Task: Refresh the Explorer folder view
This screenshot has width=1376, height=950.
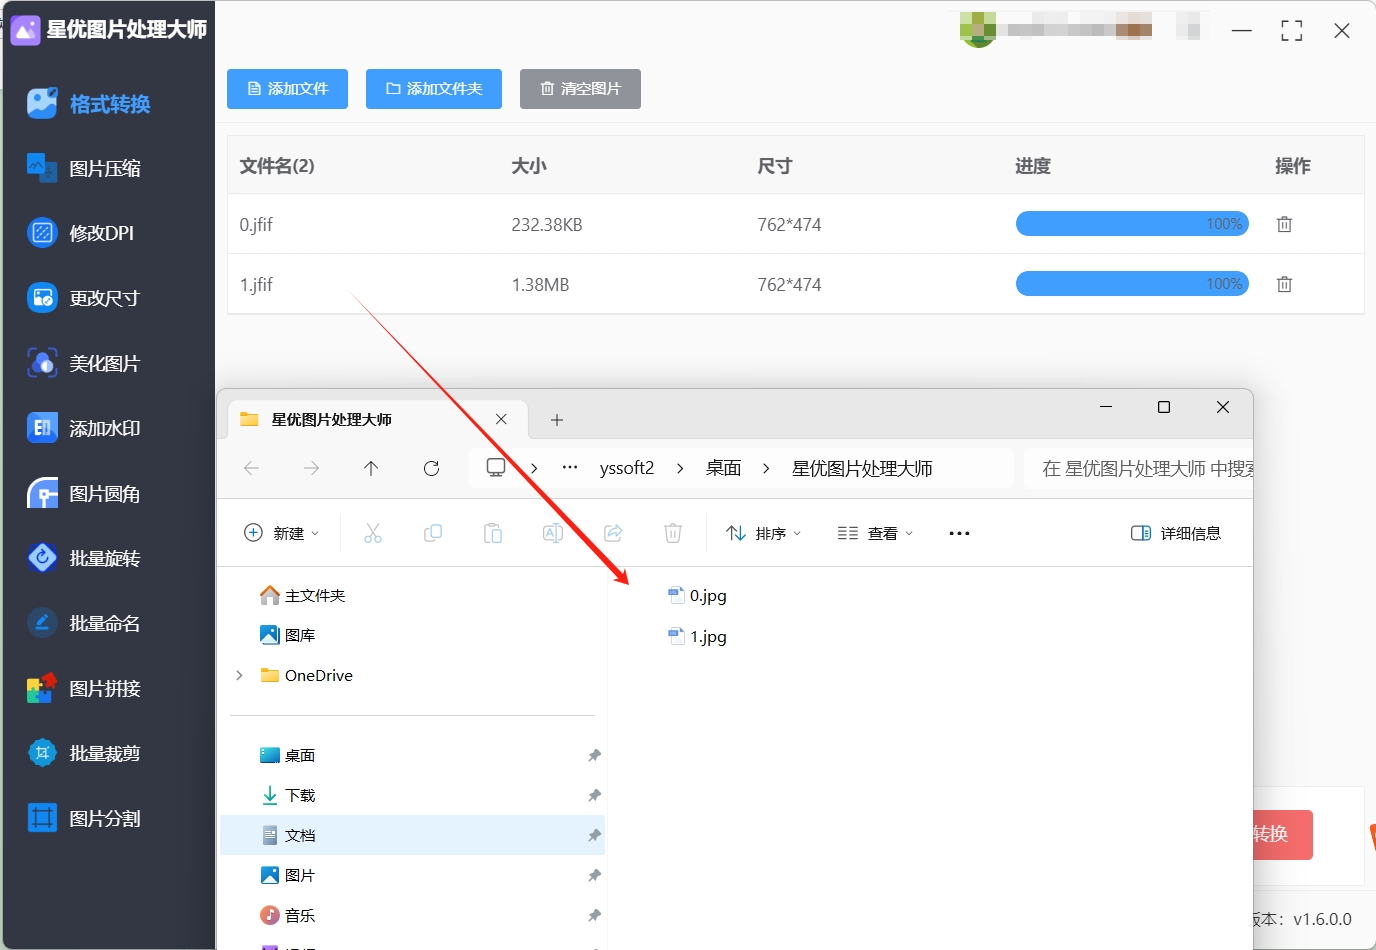Action: (431, 468)
